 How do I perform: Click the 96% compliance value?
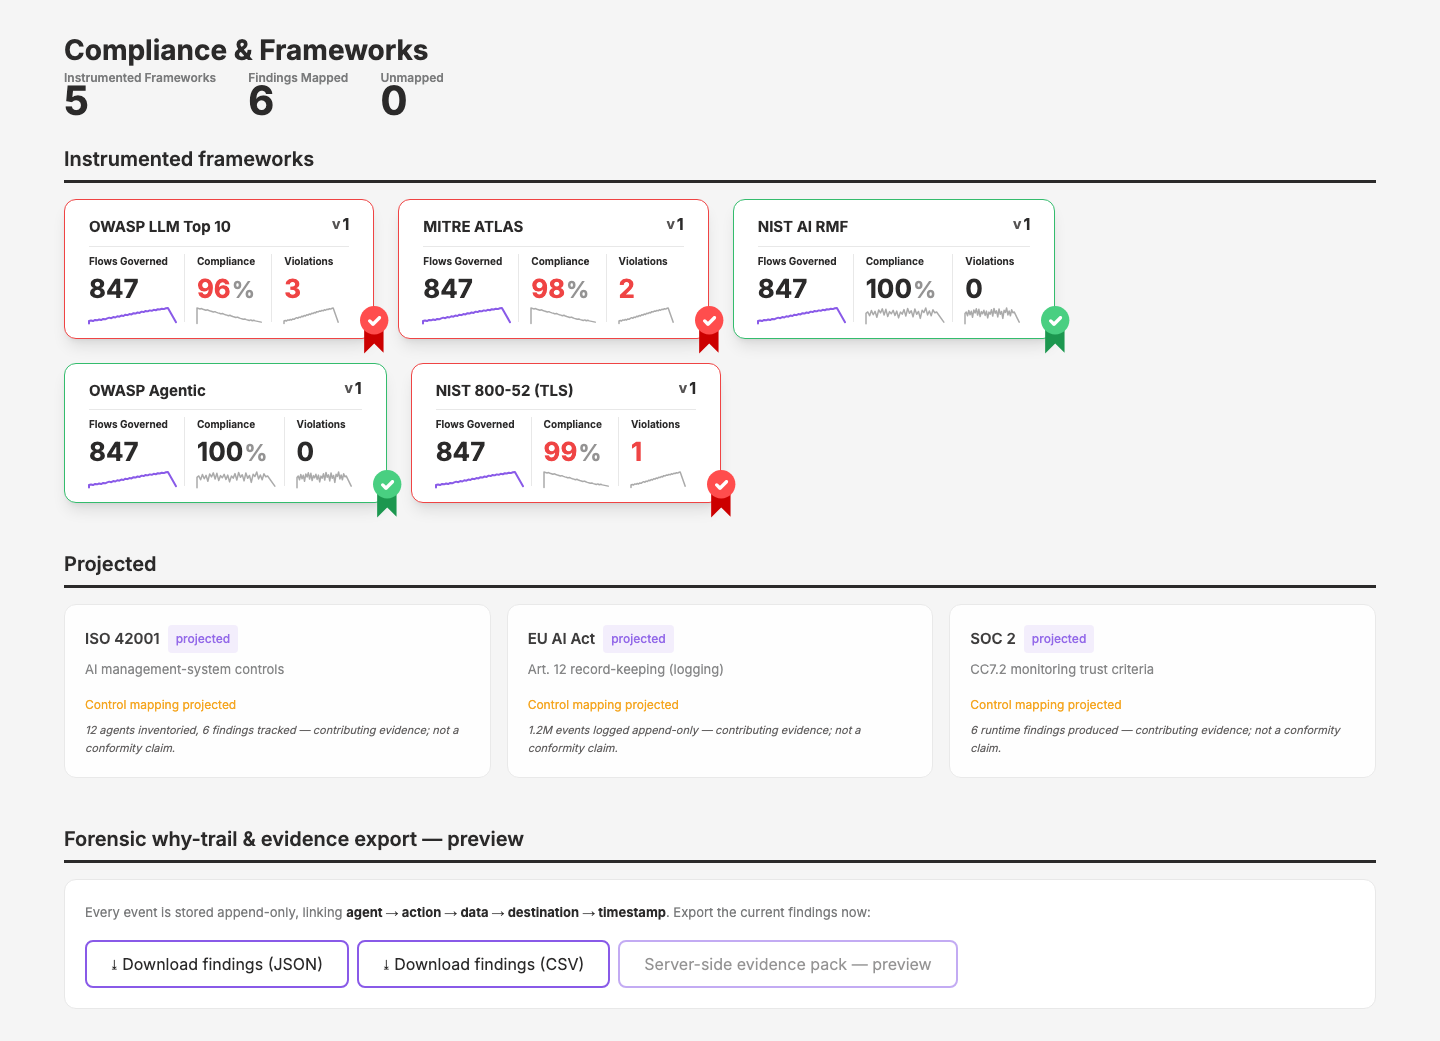point(225,289)
